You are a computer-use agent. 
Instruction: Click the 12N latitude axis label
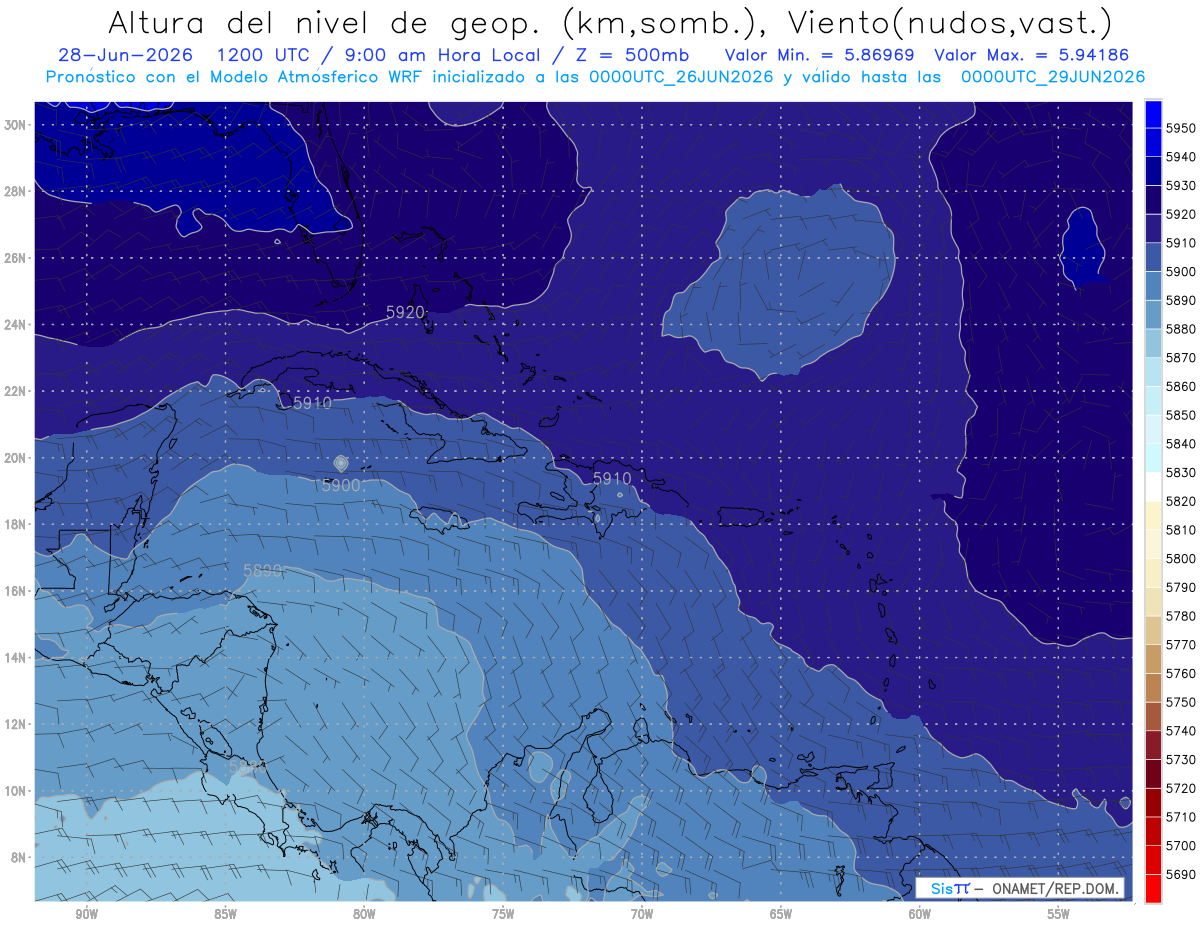click(15, 724)
